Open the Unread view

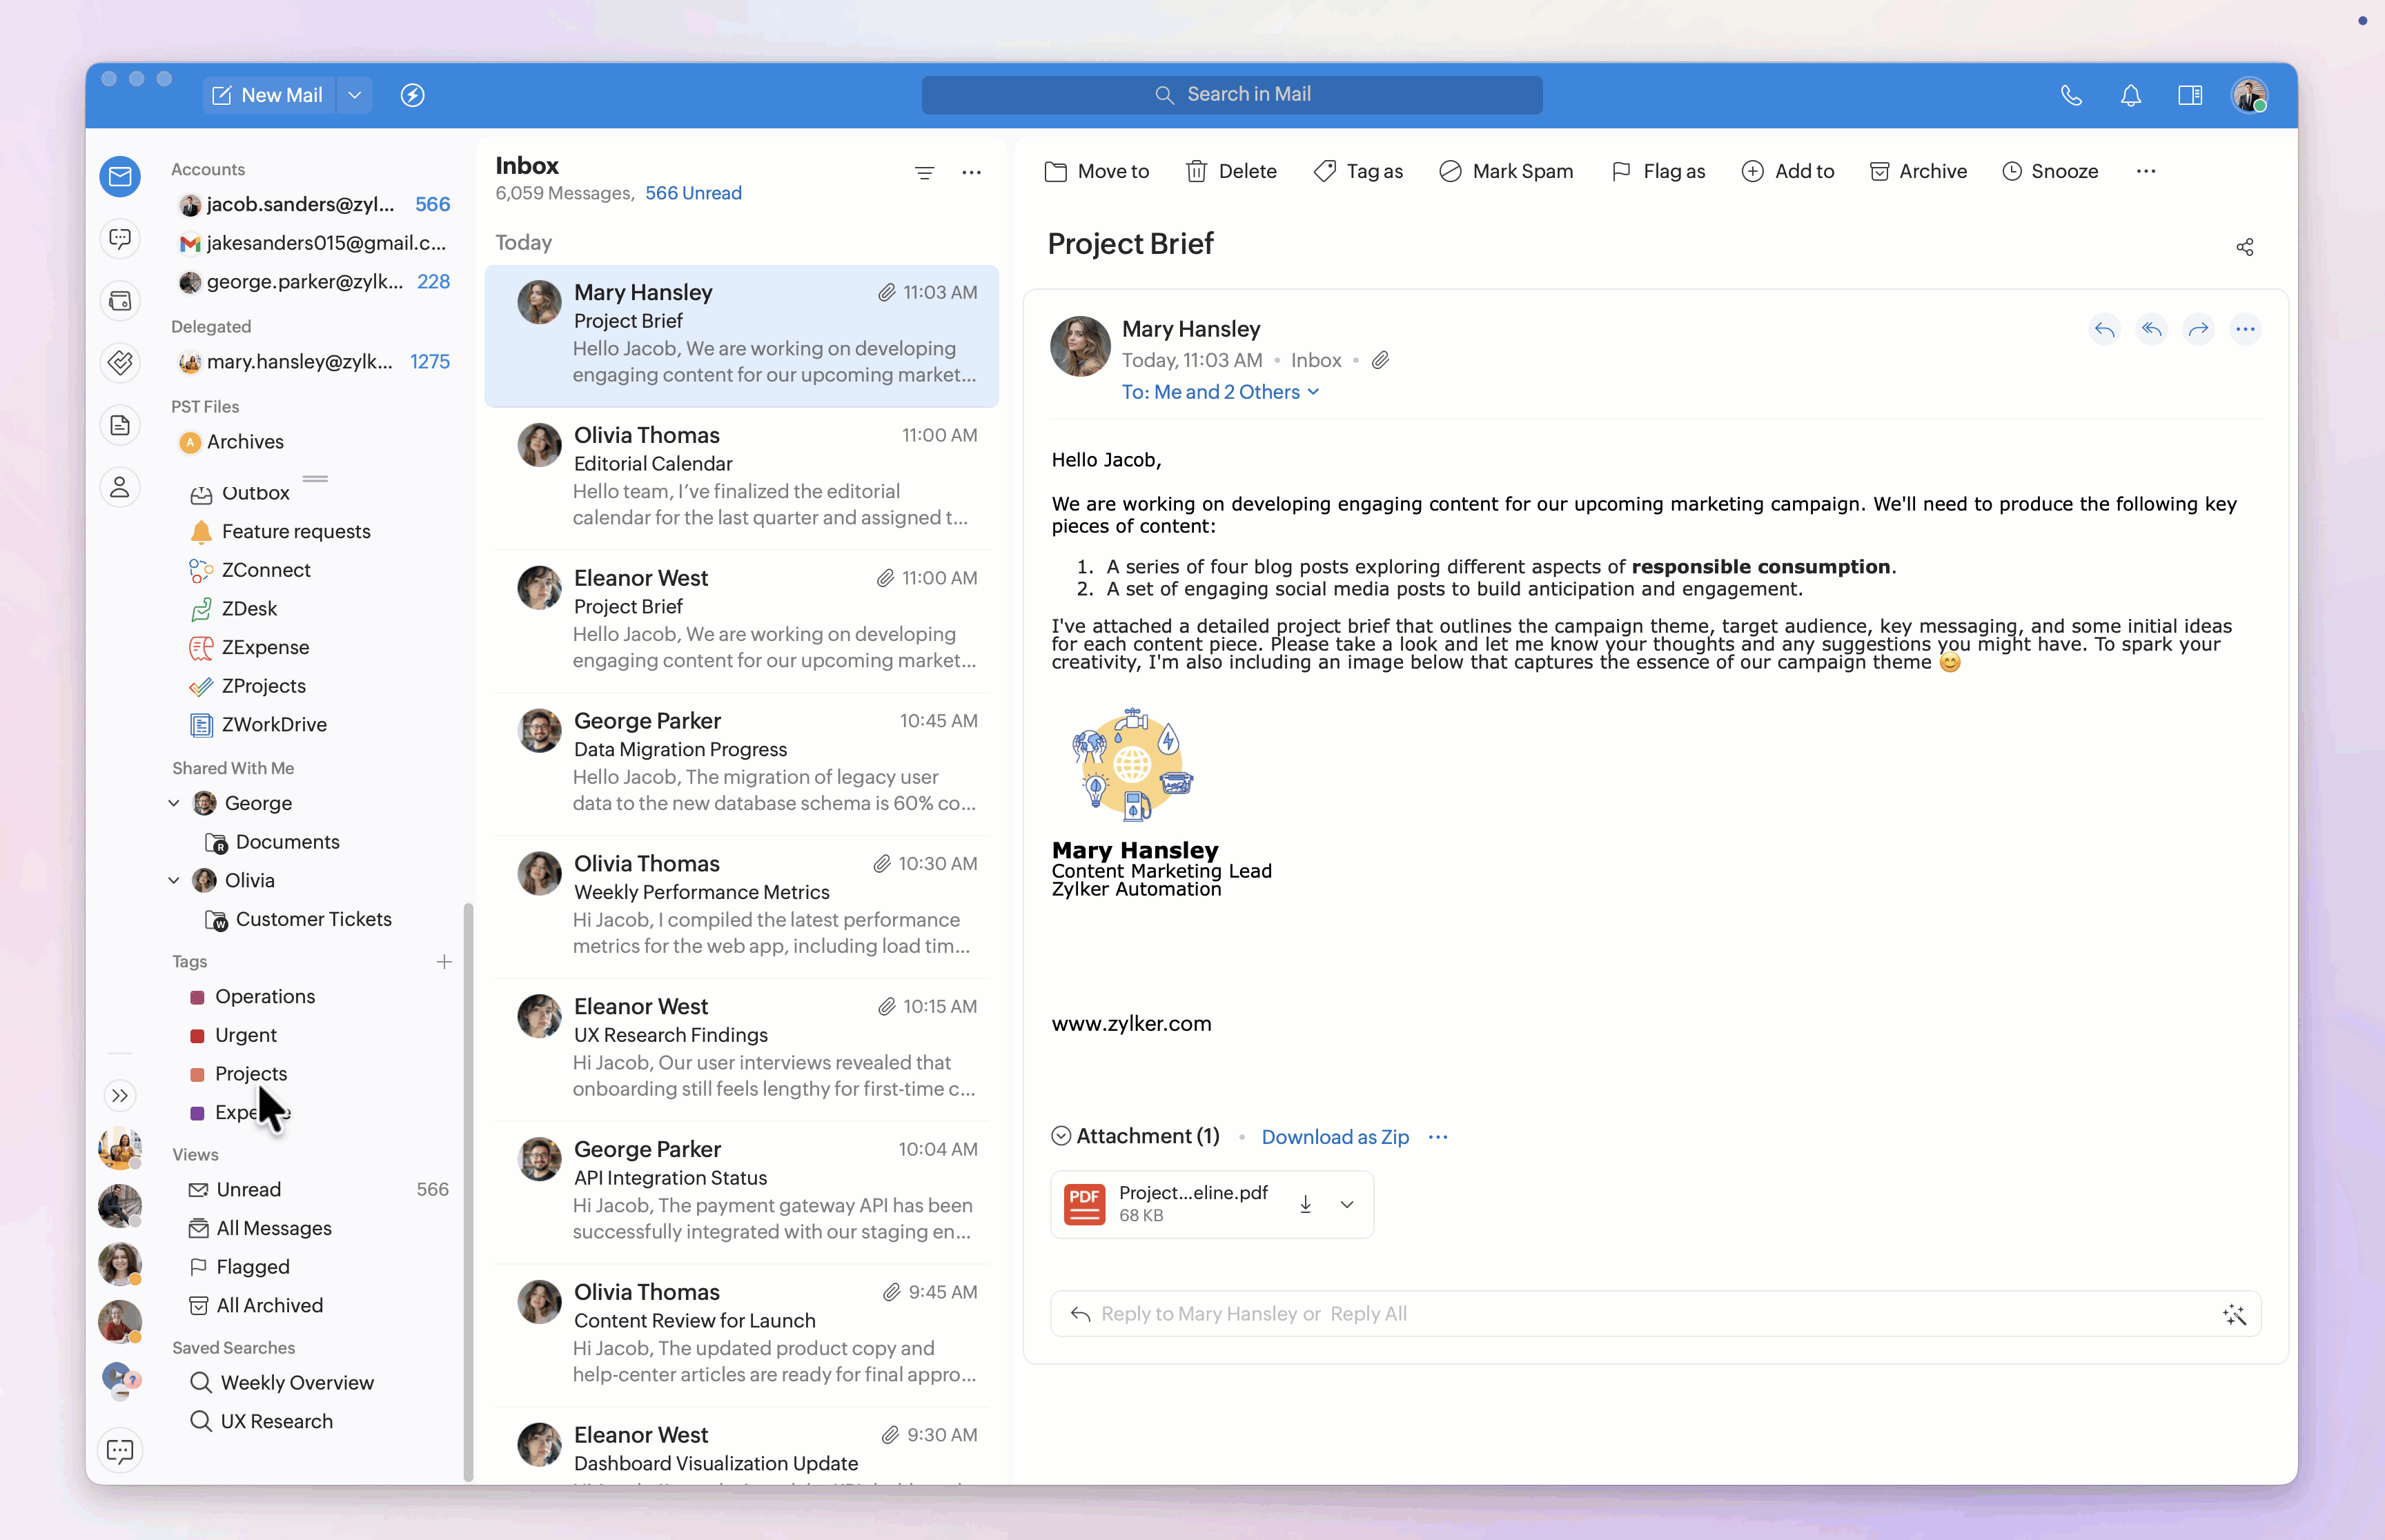[x=248, y=1190]
